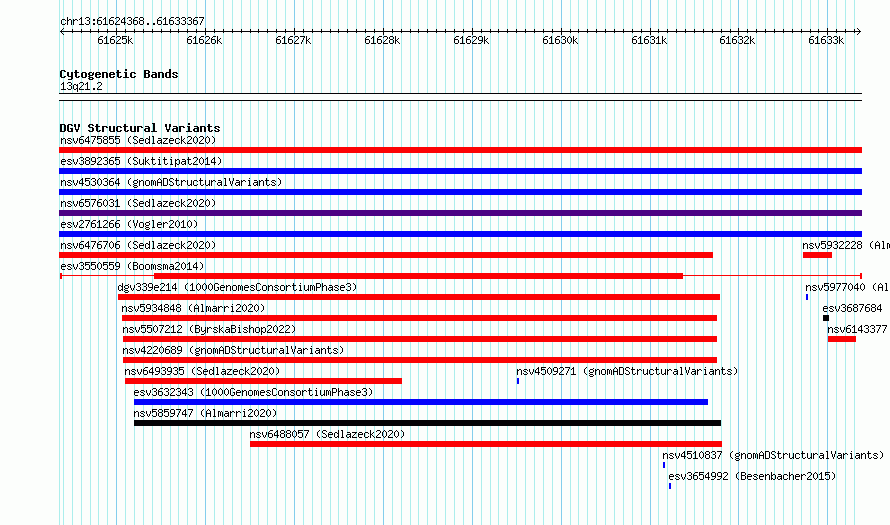Open the nsv6576031 (Sedlazeck2020) label
890x525 pixels.
[x=138, y=203]
